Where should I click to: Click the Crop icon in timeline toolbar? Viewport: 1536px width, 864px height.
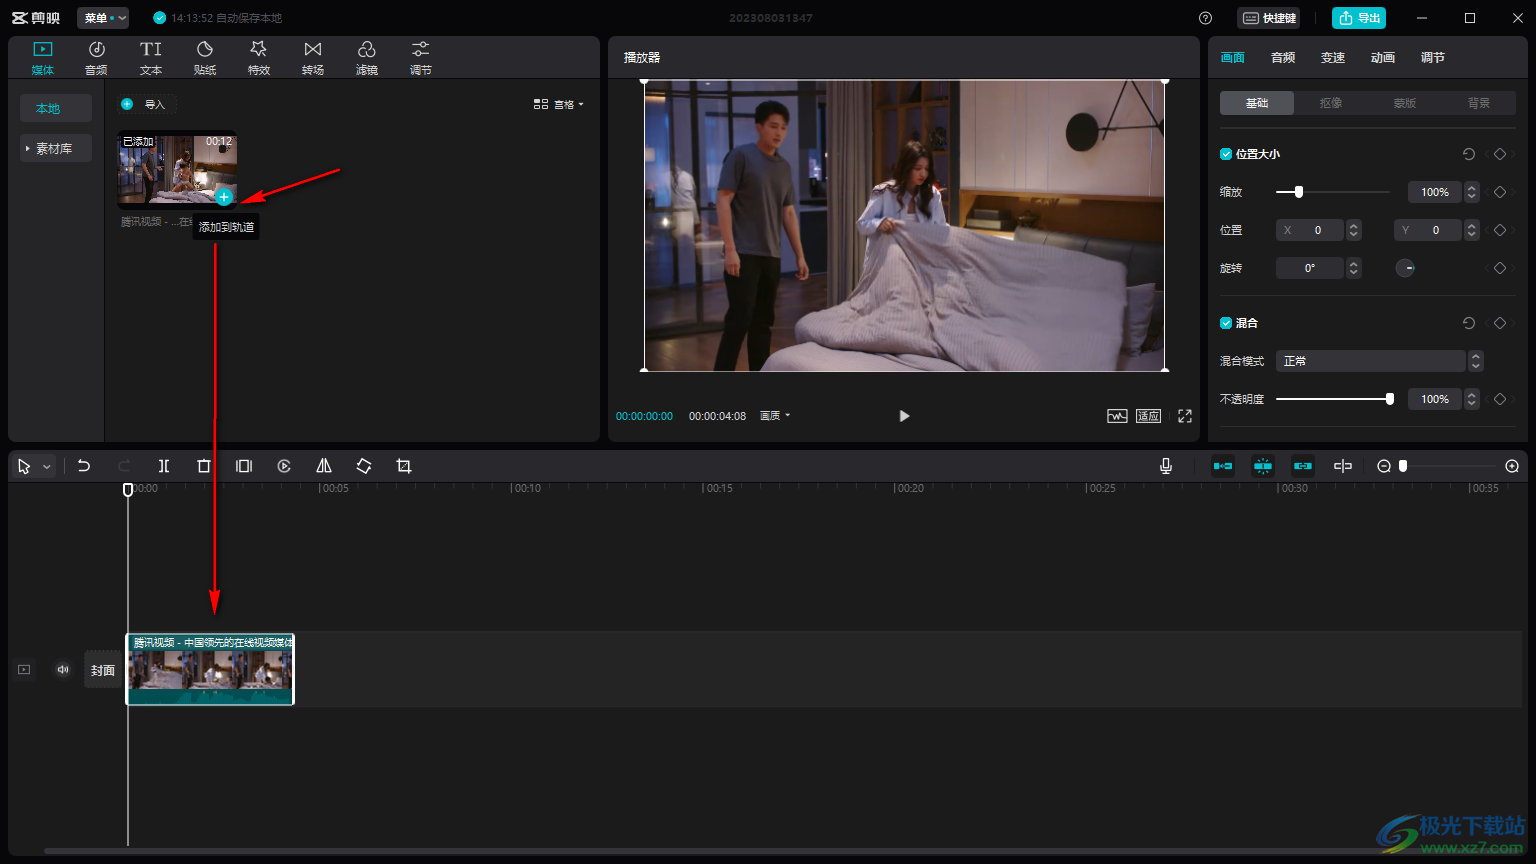(x=404, y=466)
